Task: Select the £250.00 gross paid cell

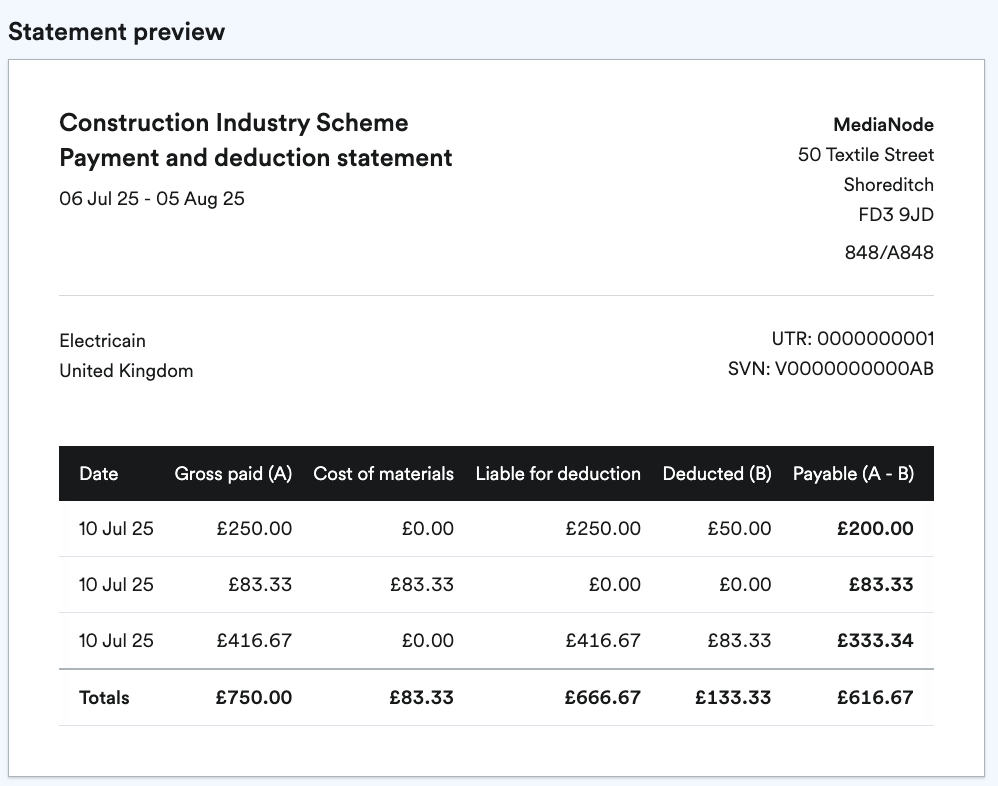Action: [x=254, y=528]
